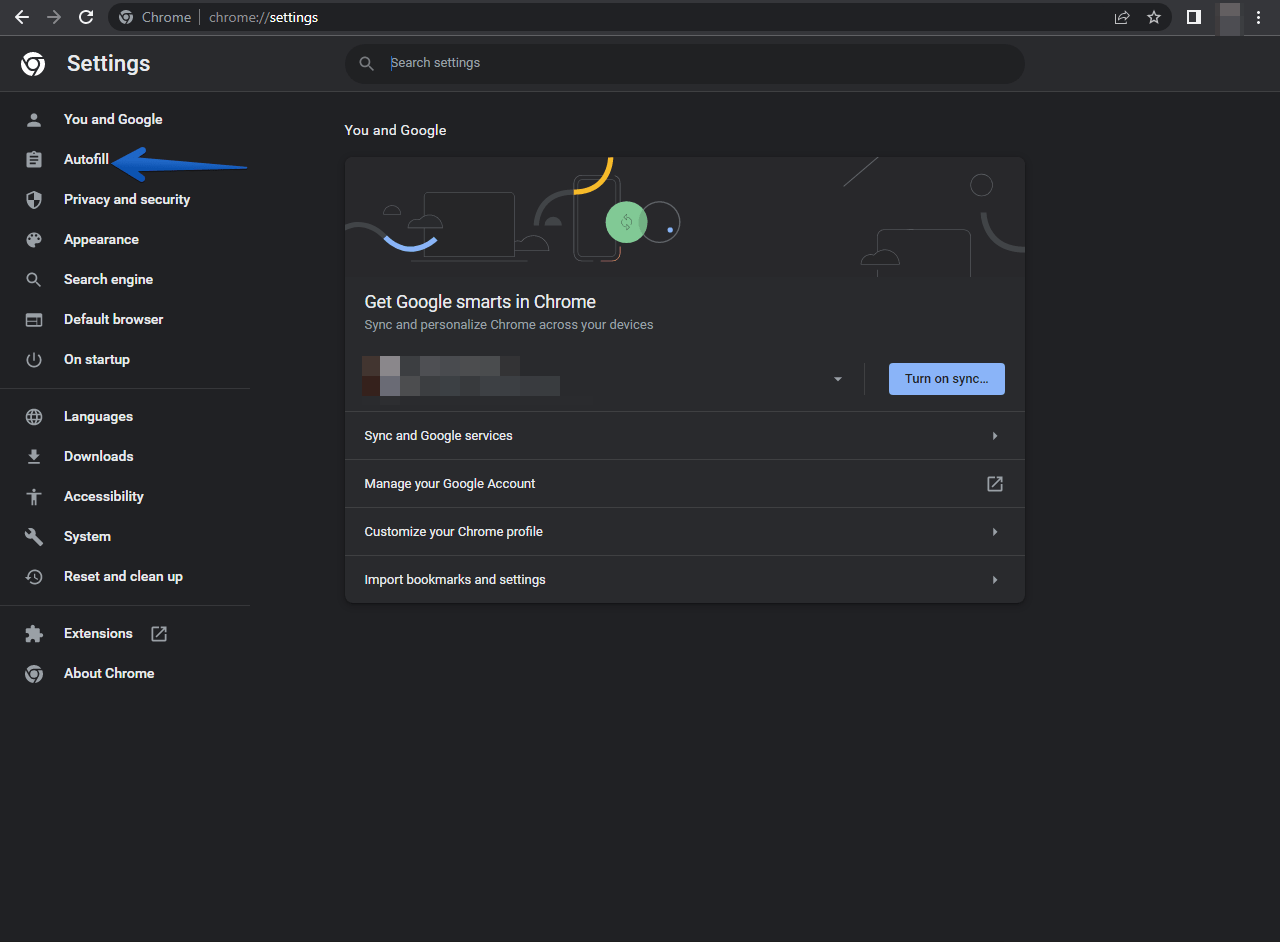Screen dimensions: 1280x942
Task: Click the browser back arrow icon
Action: [21, 17]
